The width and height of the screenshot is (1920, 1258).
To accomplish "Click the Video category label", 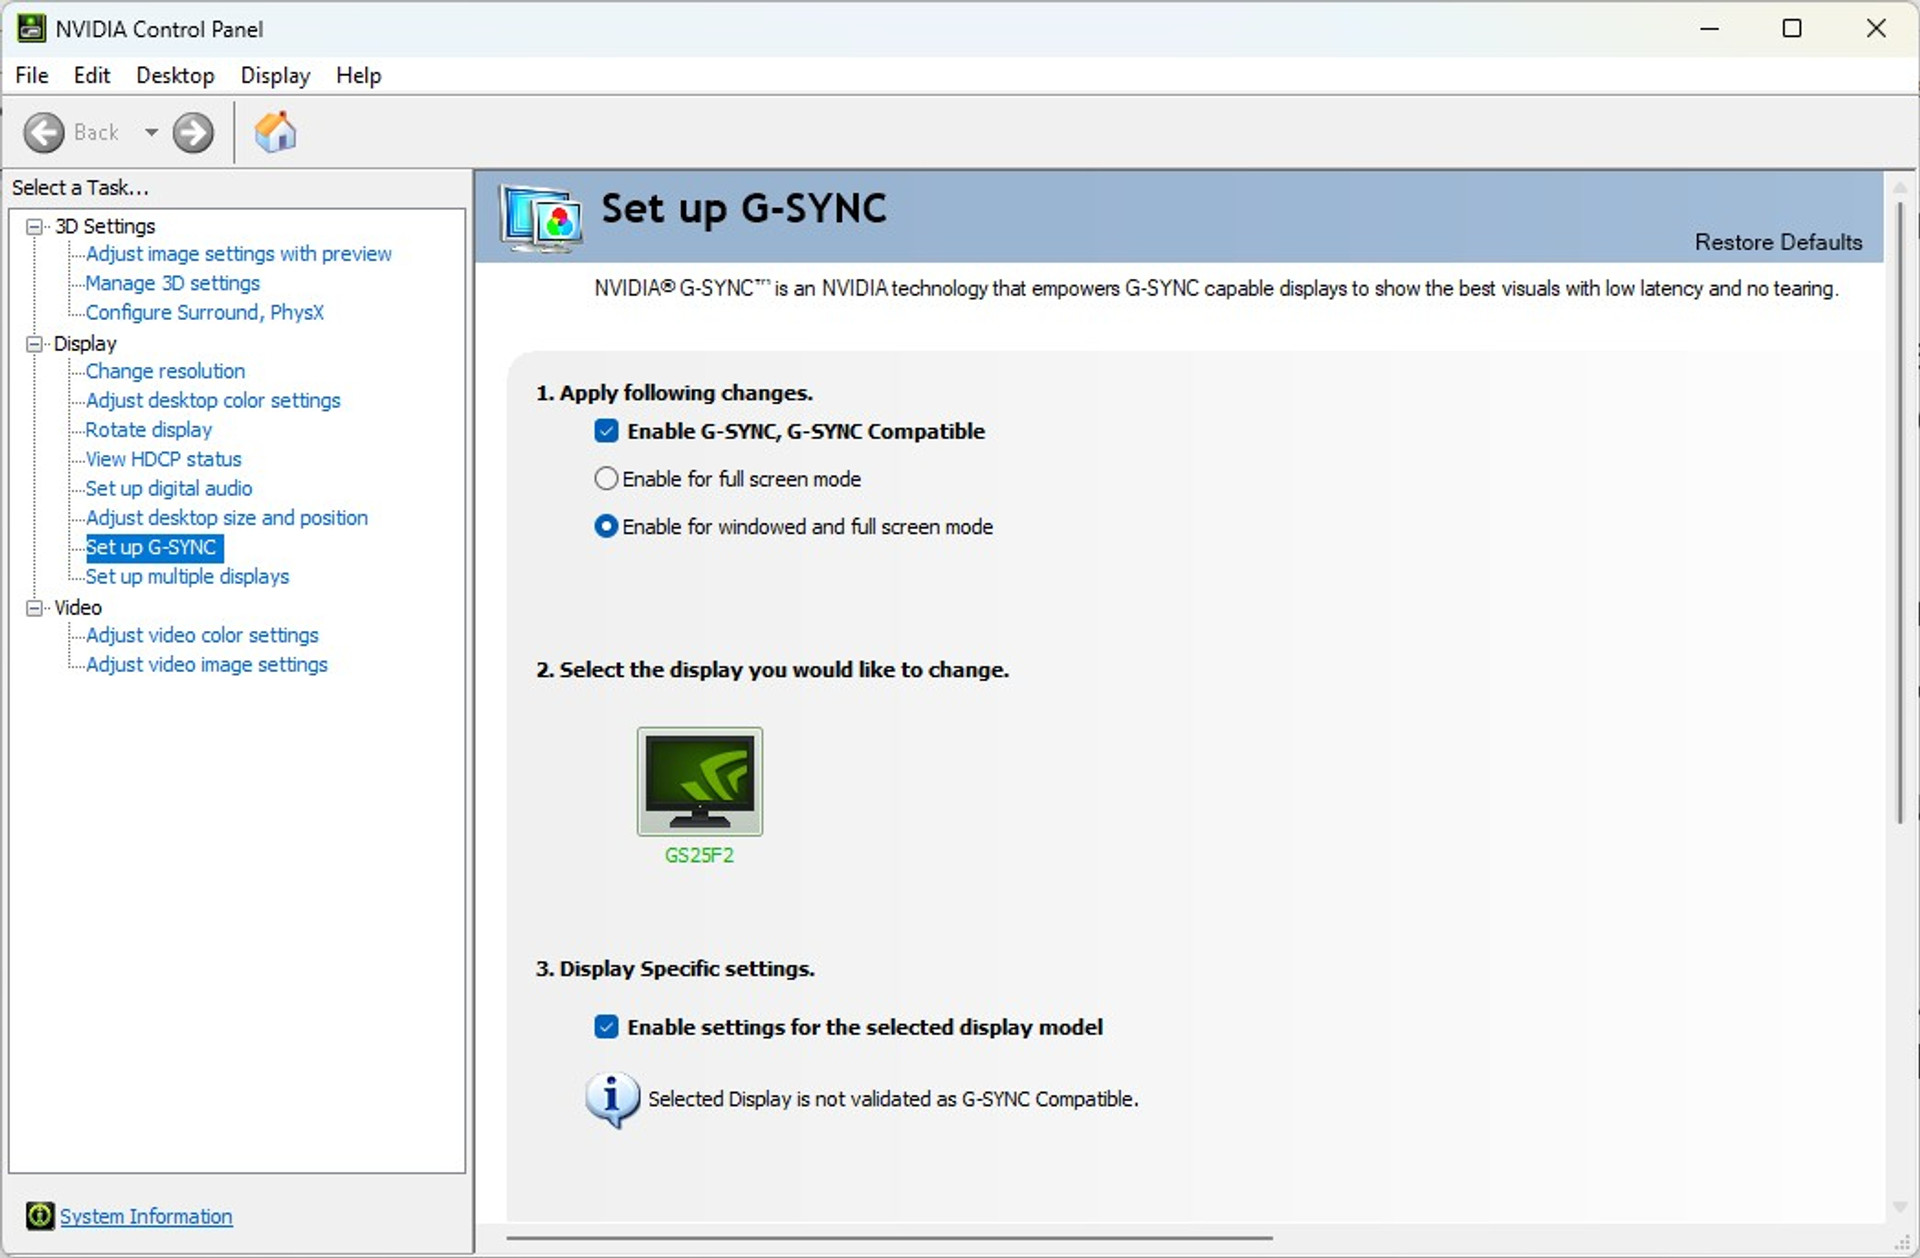I will (x=78, y=607).
